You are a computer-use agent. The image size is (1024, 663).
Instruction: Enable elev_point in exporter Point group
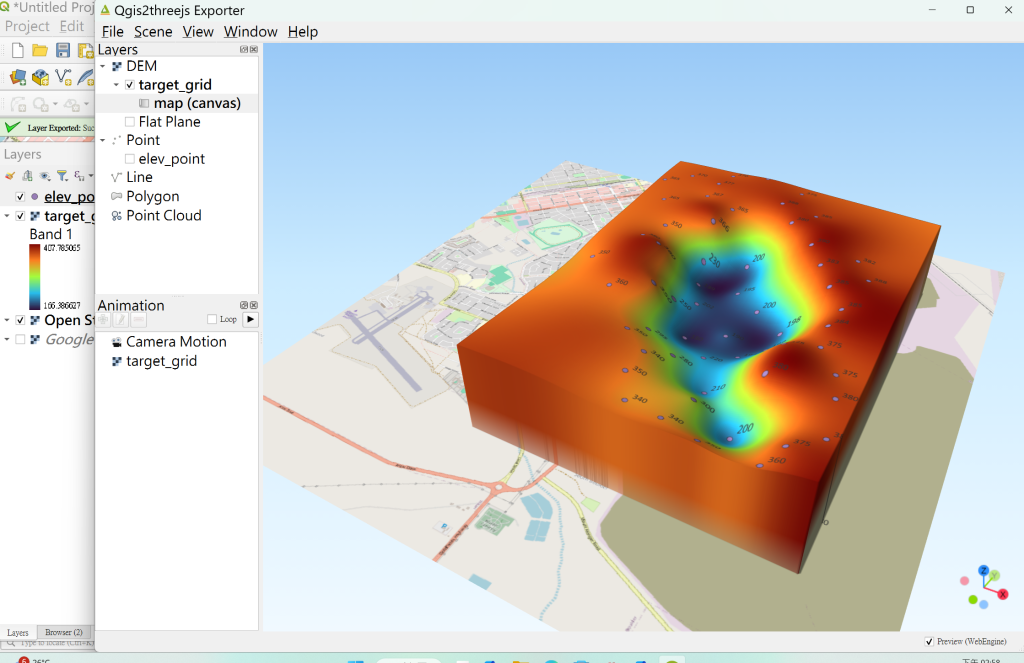click(x=130, y=159)
